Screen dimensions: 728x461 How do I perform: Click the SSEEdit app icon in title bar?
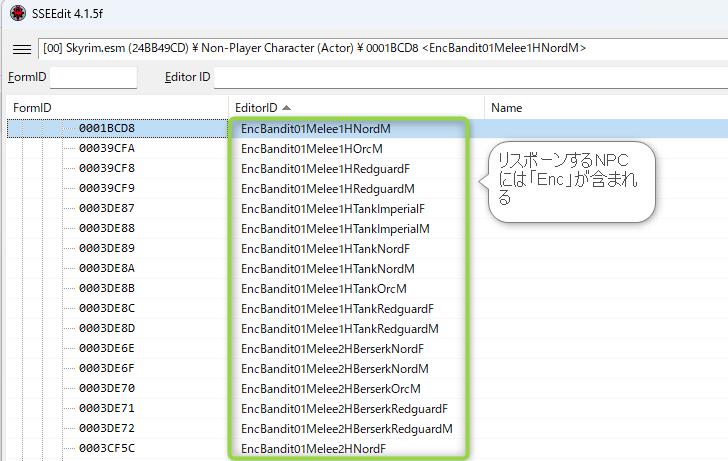[x=17, y=14]
